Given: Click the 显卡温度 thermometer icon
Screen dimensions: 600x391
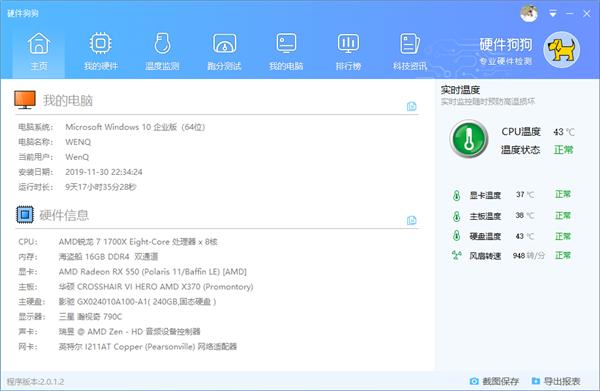Looking at the screenshot, I should 456,195.
